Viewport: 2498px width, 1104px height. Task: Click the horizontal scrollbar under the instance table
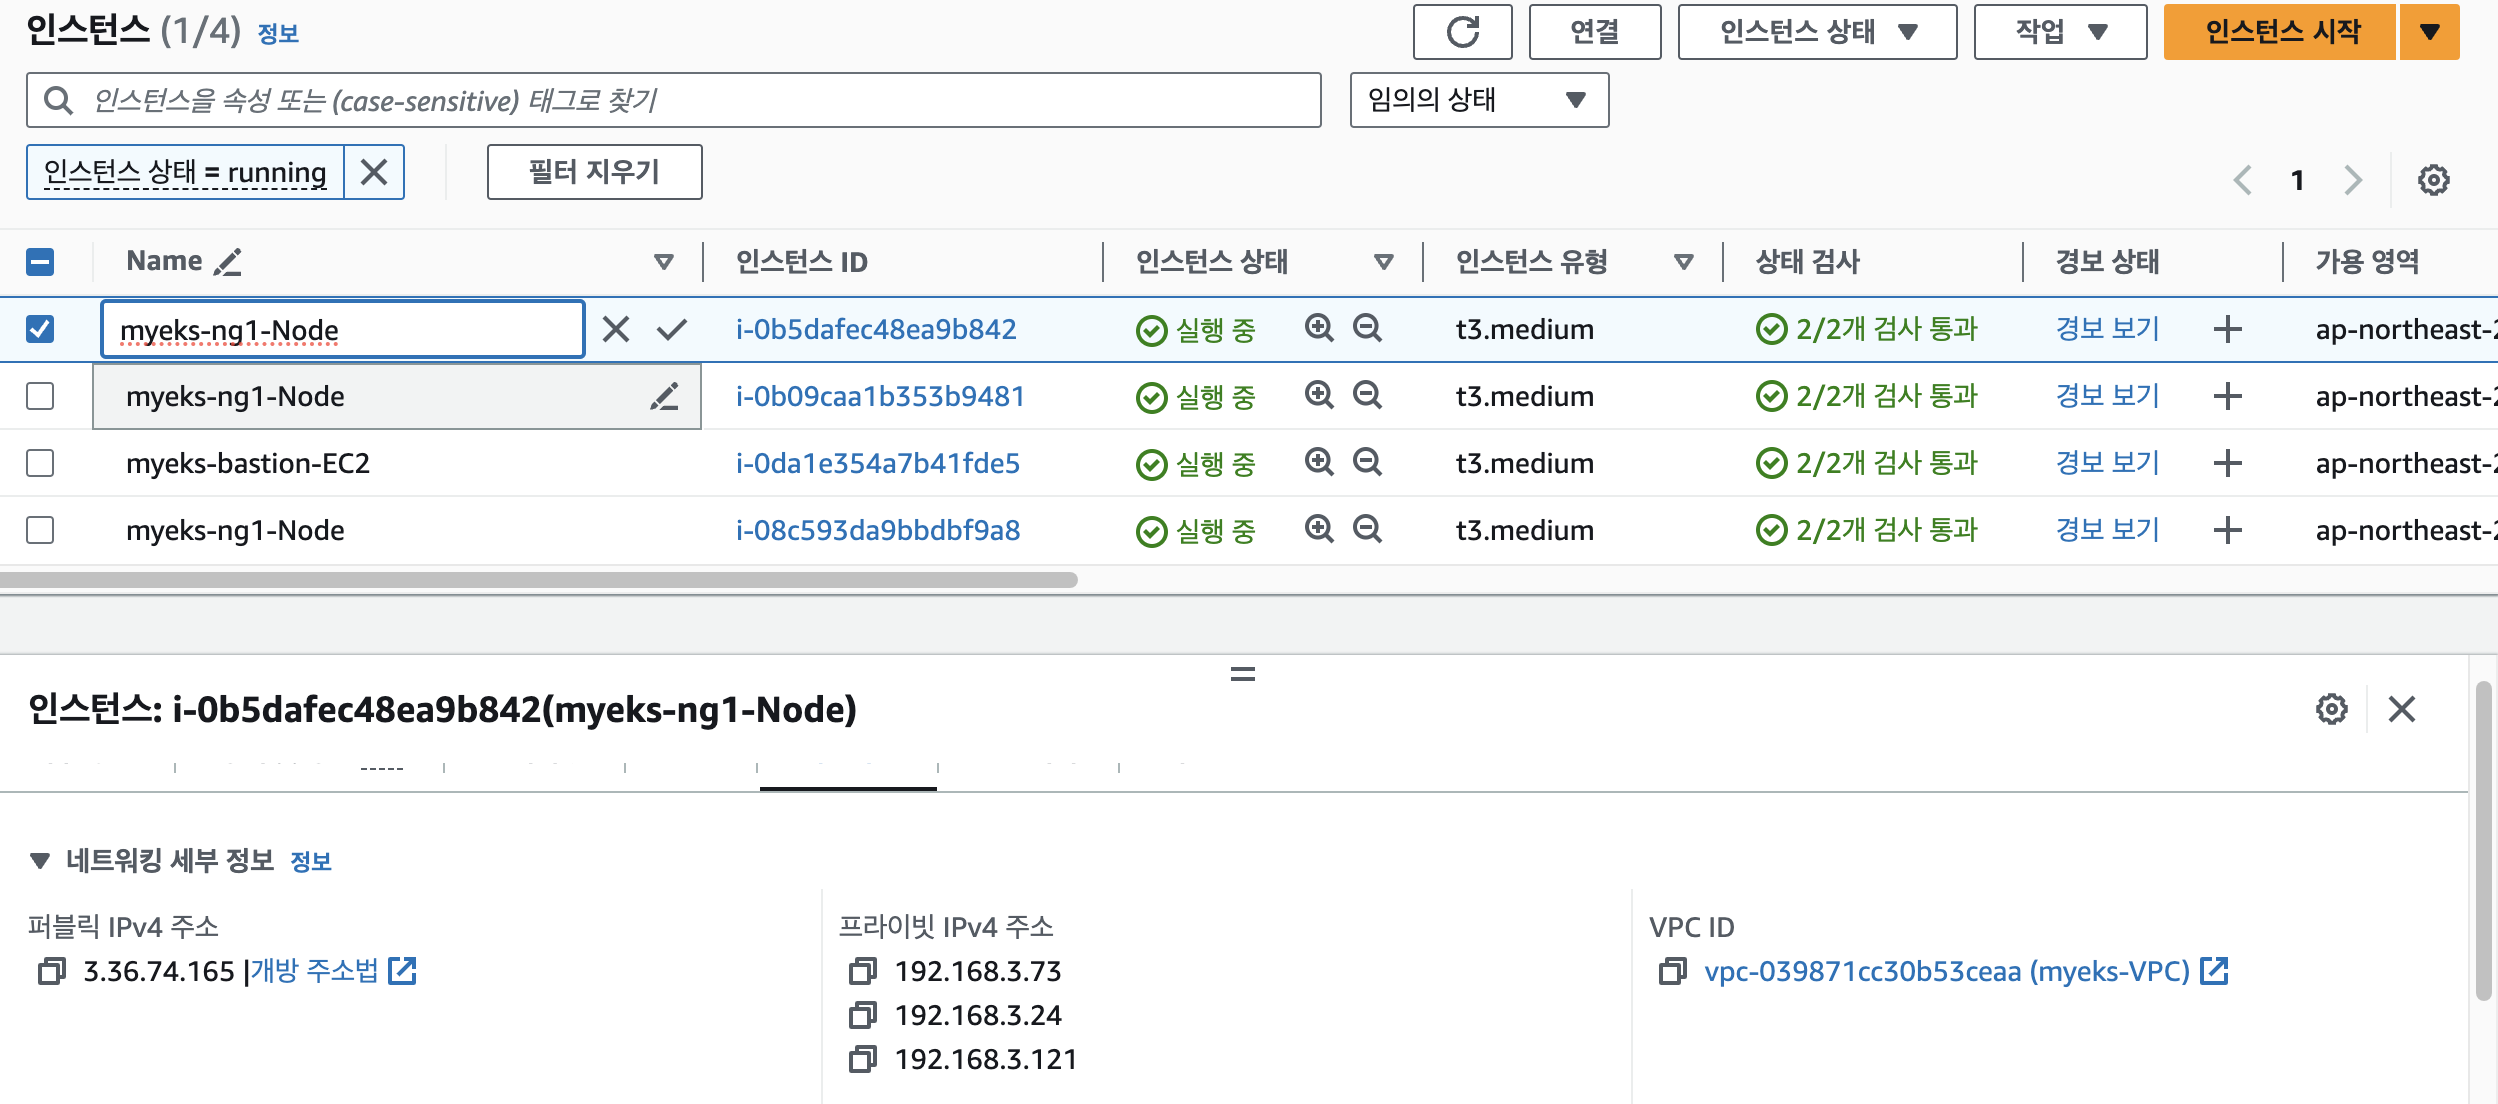538,580
